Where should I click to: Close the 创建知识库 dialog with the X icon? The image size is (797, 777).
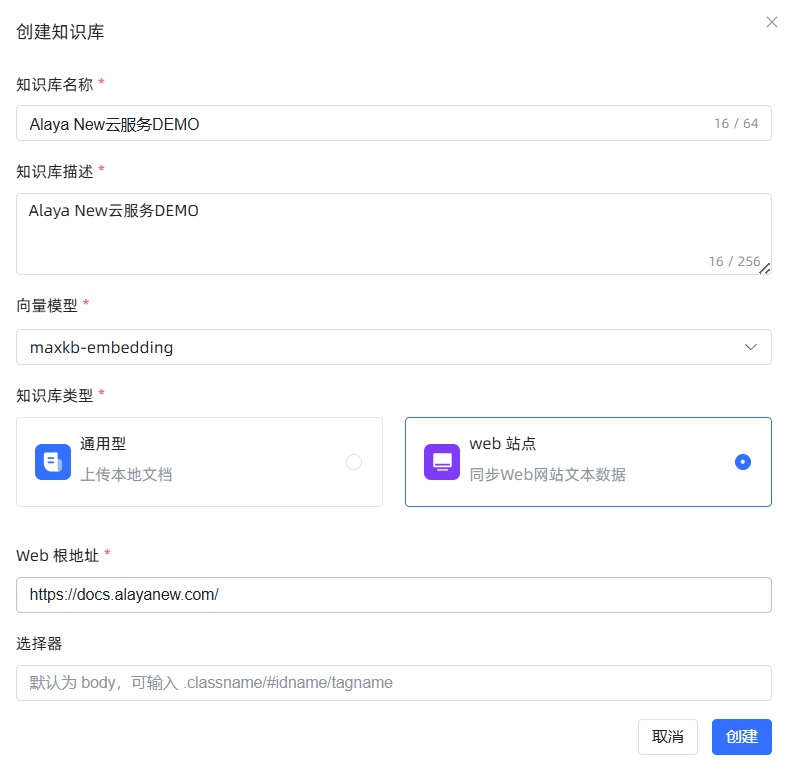point(771,22)
